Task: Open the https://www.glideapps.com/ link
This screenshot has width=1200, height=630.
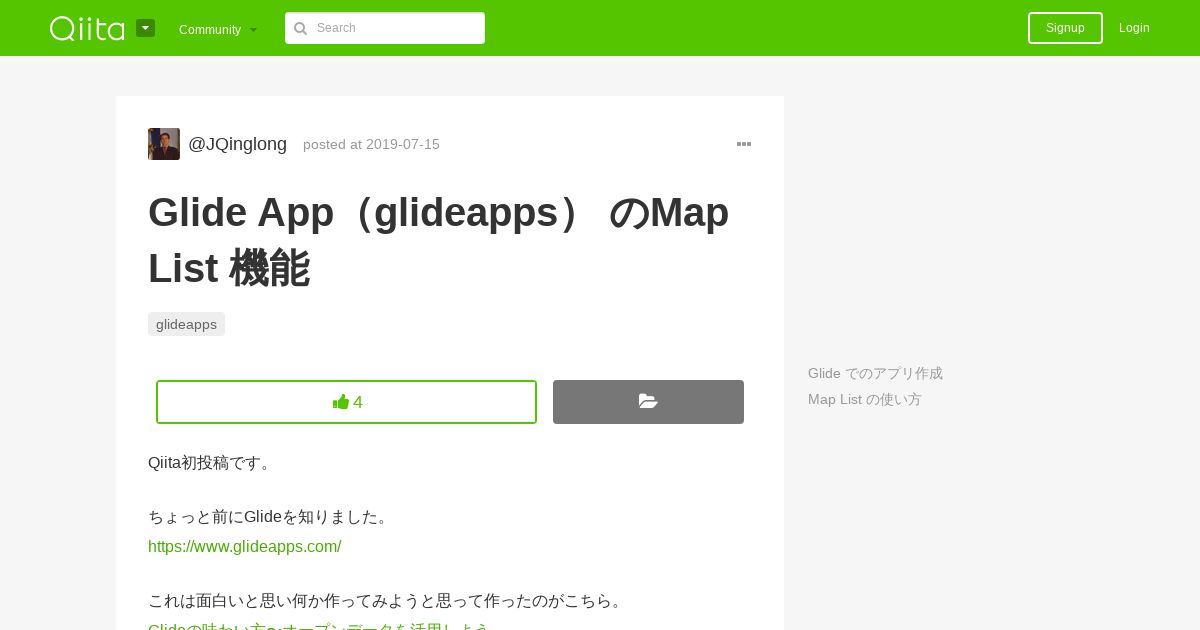Action: coord(245,546)
